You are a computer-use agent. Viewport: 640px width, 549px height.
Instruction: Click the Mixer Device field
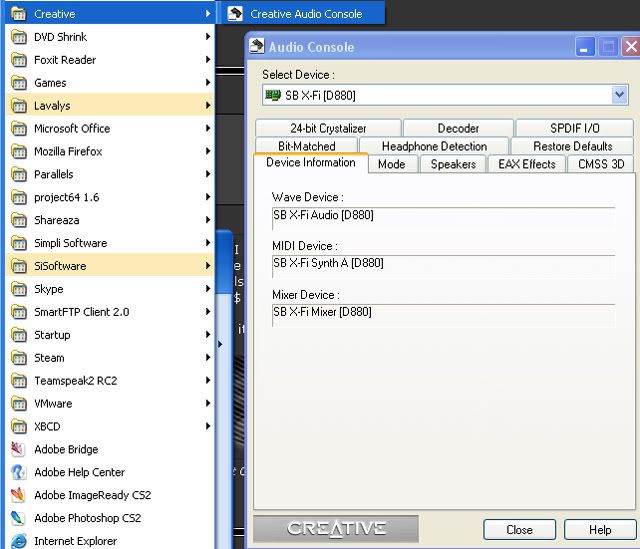443,315
